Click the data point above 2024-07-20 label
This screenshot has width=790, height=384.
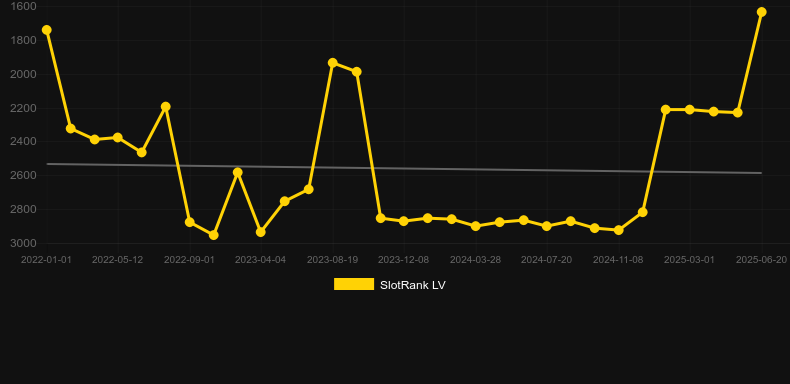[x=547, y=226]
